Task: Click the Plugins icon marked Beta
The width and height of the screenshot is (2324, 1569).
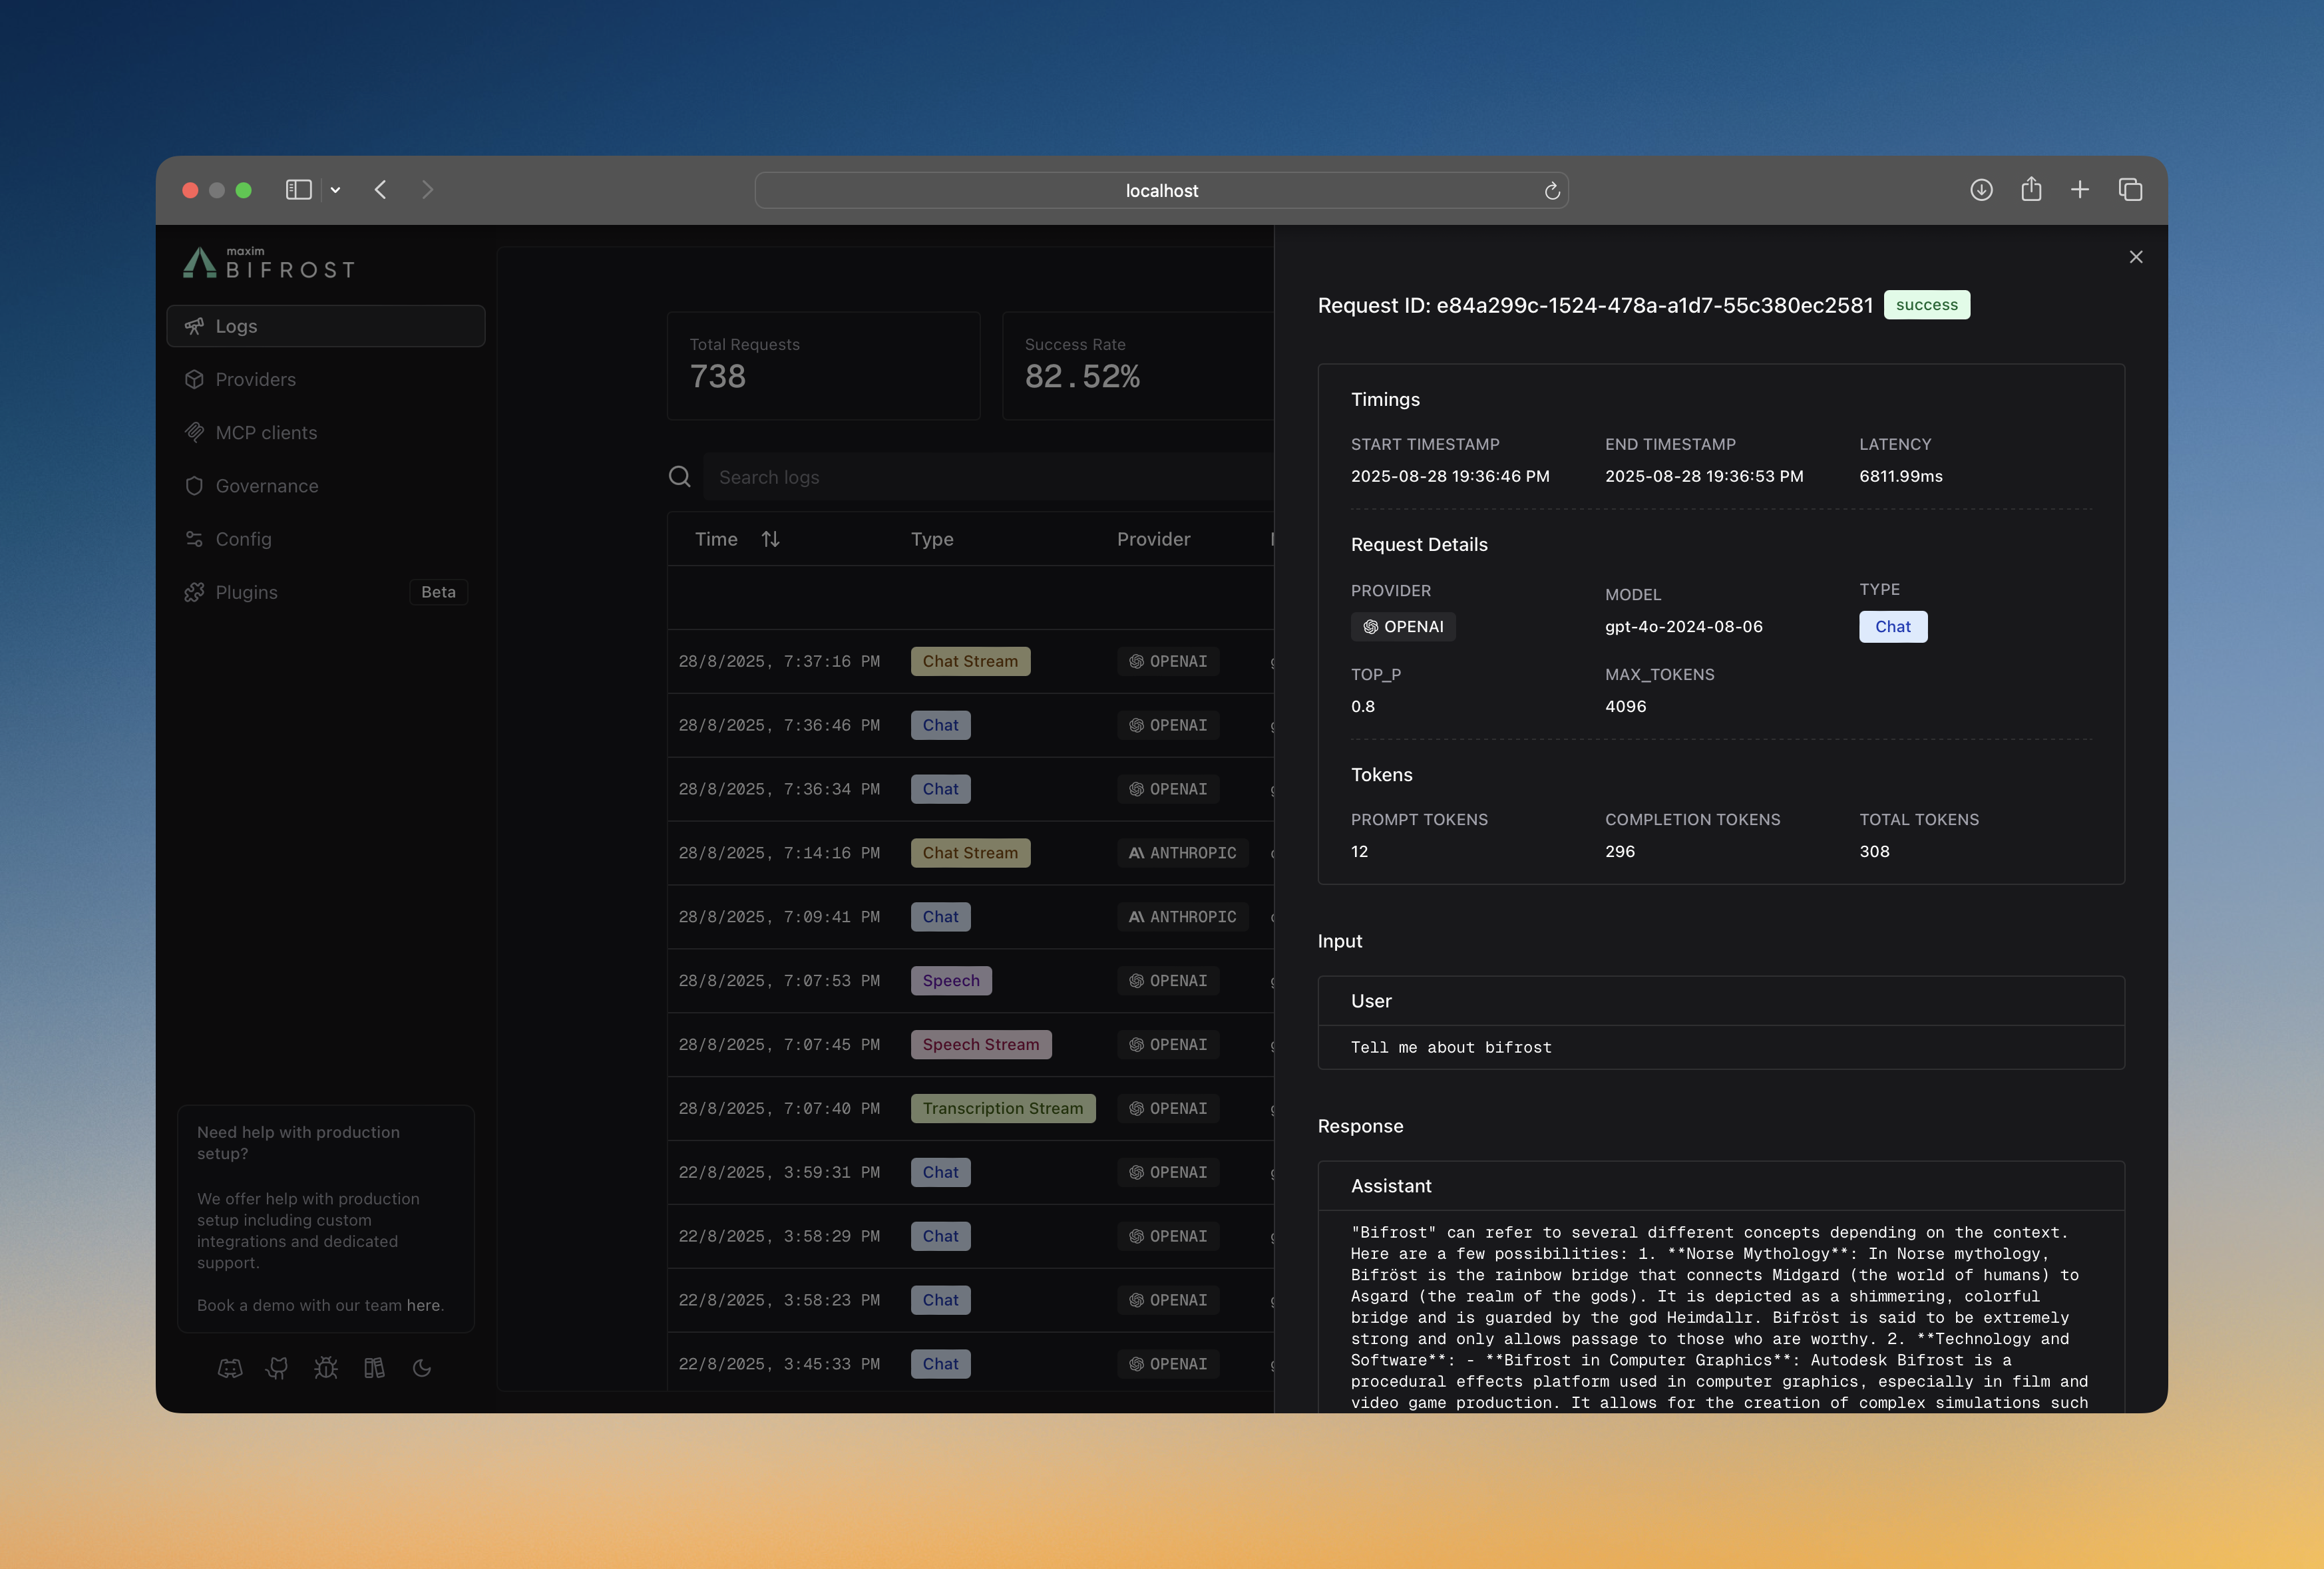Action: [195, 592]
